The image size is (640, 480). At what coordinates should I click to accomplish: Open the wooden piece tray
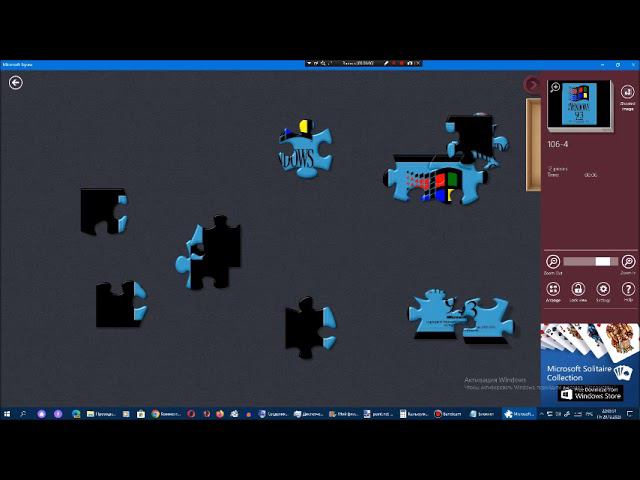pos(533,144)
